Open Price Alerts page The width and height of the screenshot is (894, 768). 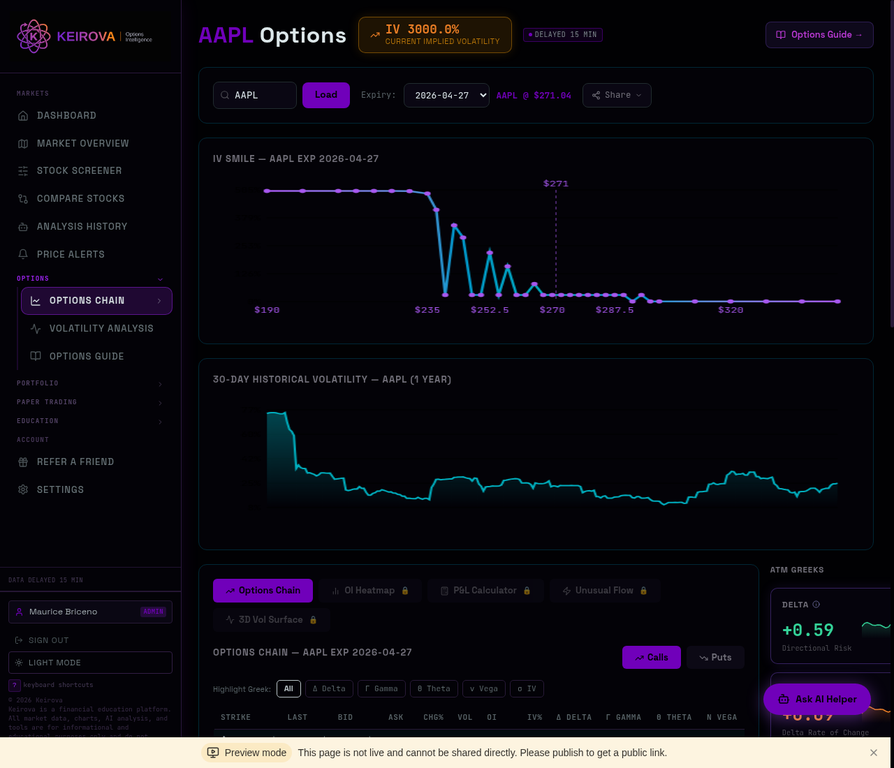[x=71, y=255]
